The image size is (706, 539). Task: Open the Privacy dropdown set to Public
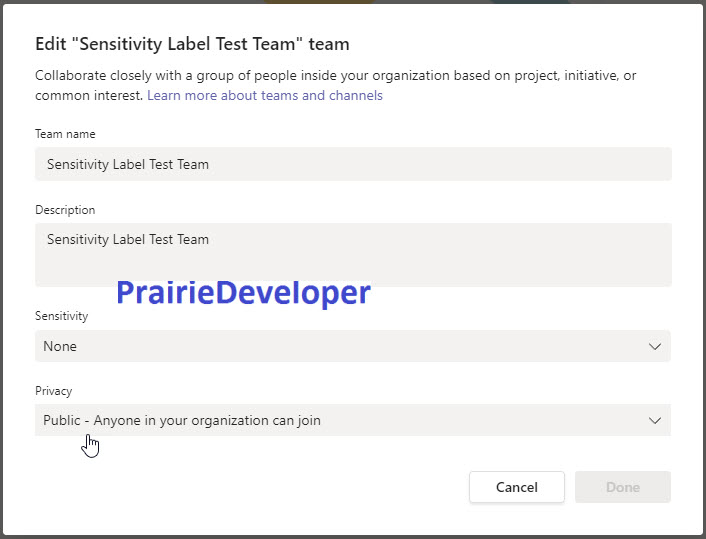[x=353, y=420]
